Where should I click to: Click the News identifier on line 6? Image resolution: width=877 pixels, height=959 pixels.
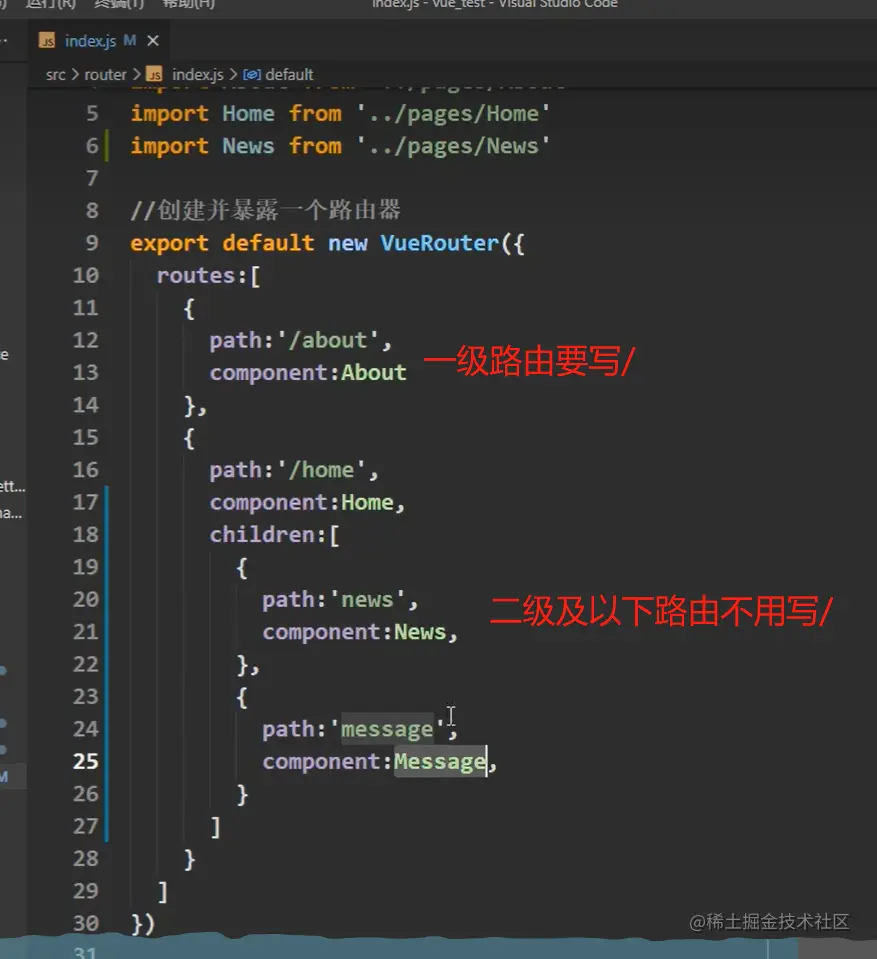pos(248,146)
